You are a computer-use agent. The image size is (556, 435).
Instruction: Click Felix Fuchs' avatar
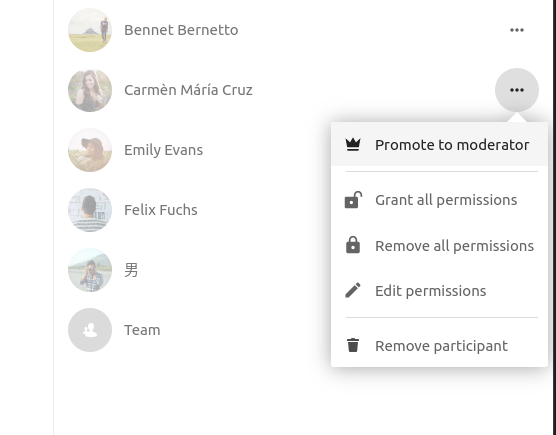(90, 210)
